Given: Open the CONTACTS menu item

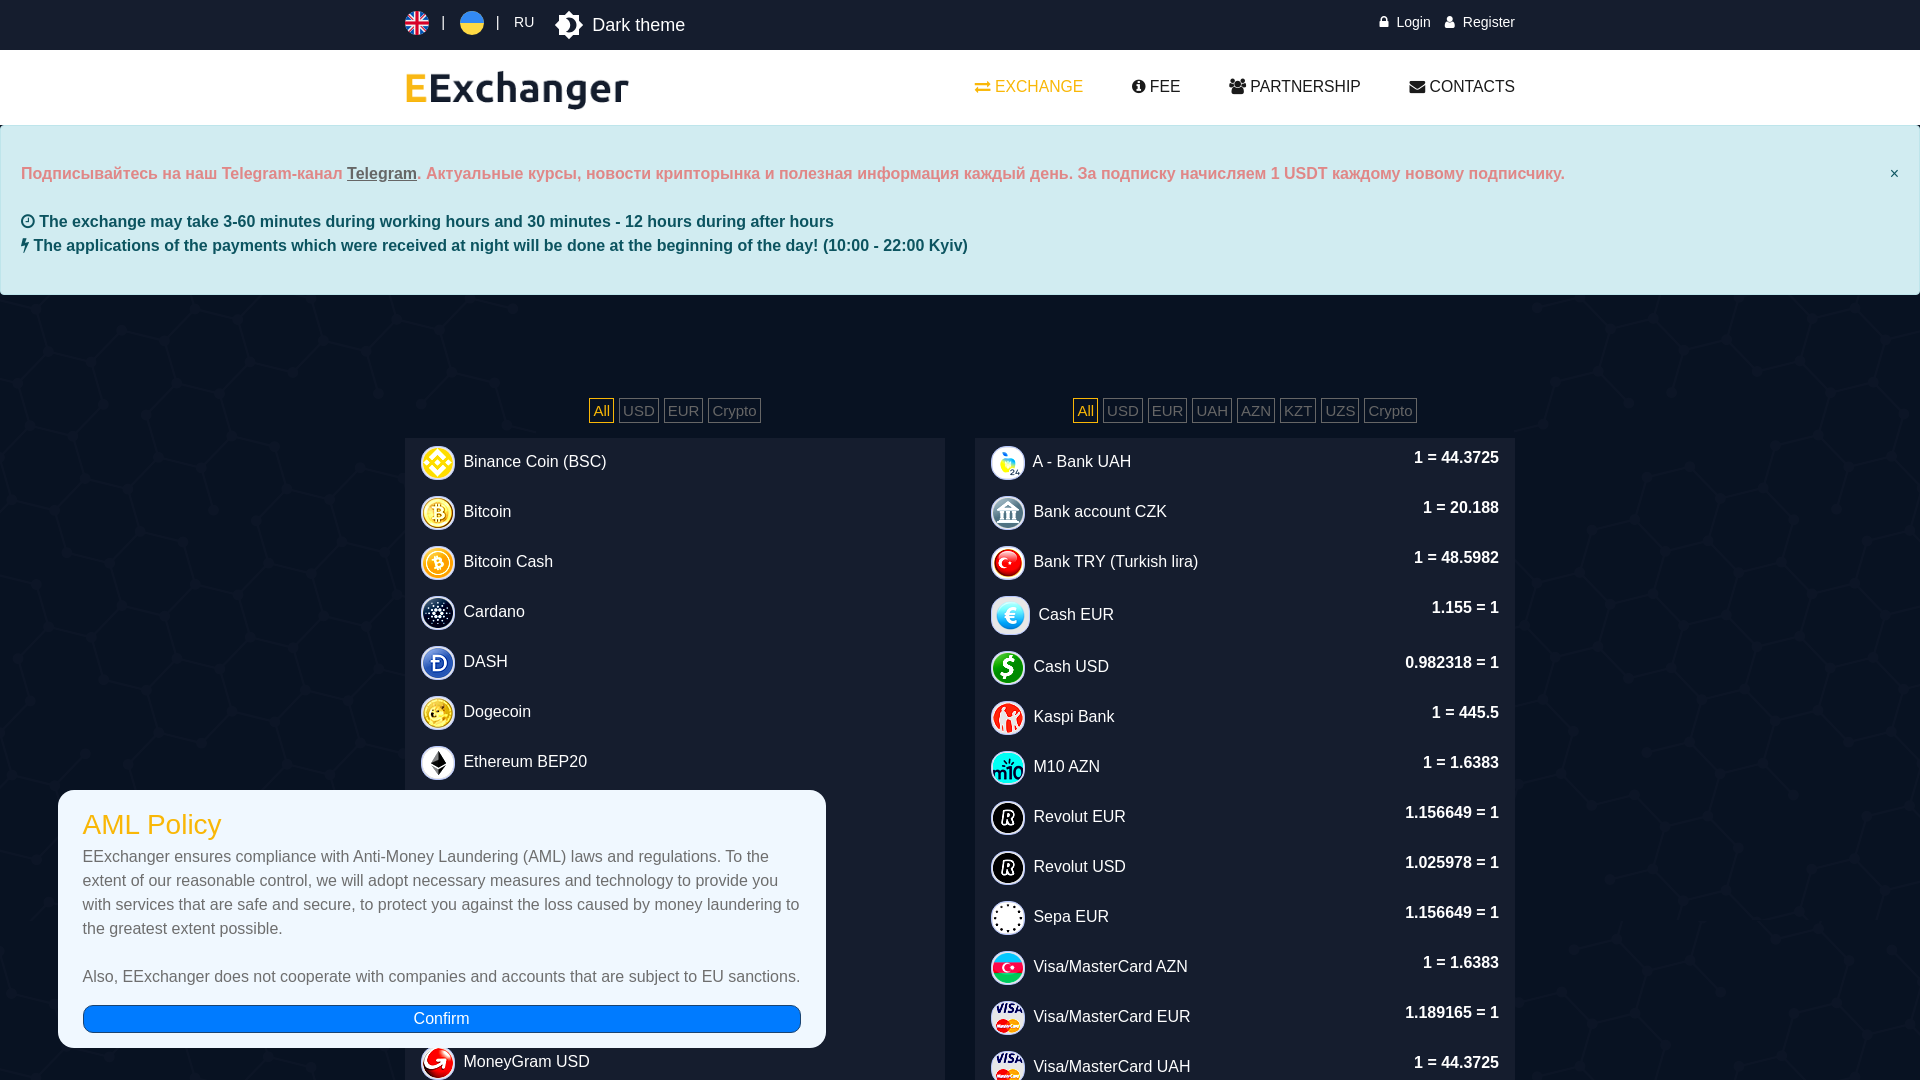Looking at the screenshot, I should [1462, 87].
